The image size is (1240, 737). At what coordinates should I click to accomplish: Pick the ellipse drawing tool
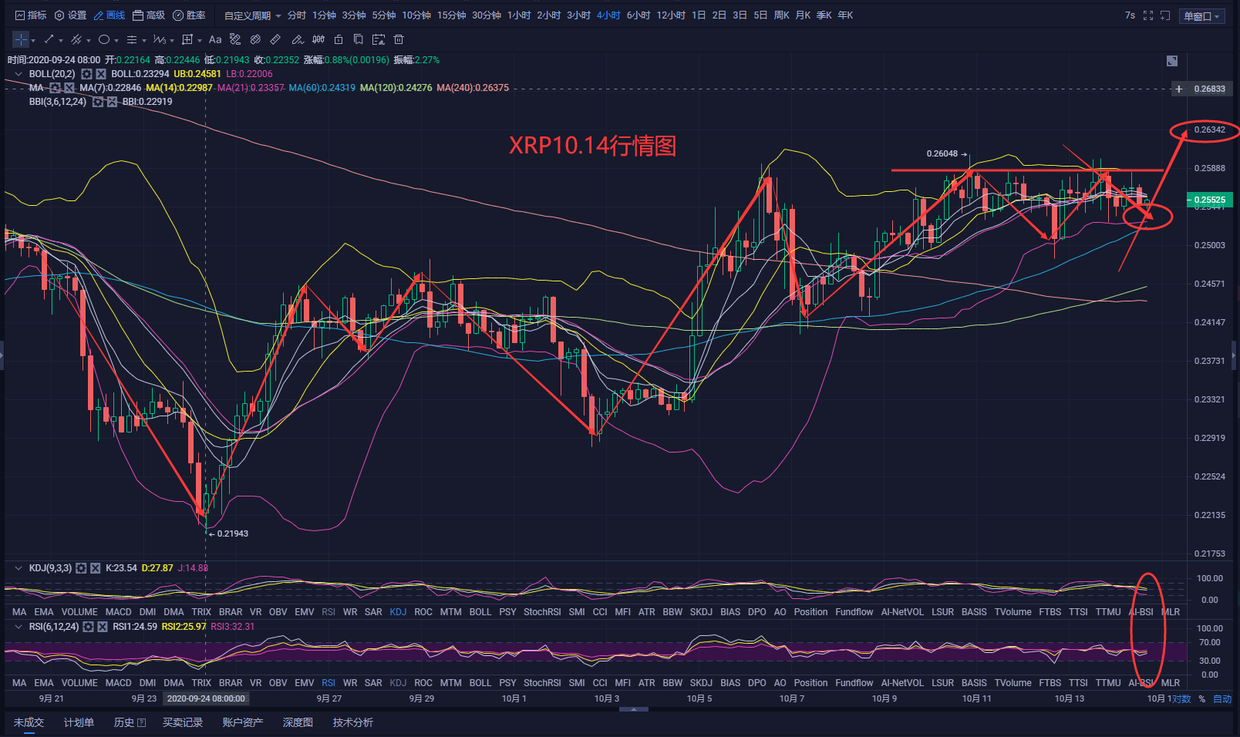tap(104, 40)
